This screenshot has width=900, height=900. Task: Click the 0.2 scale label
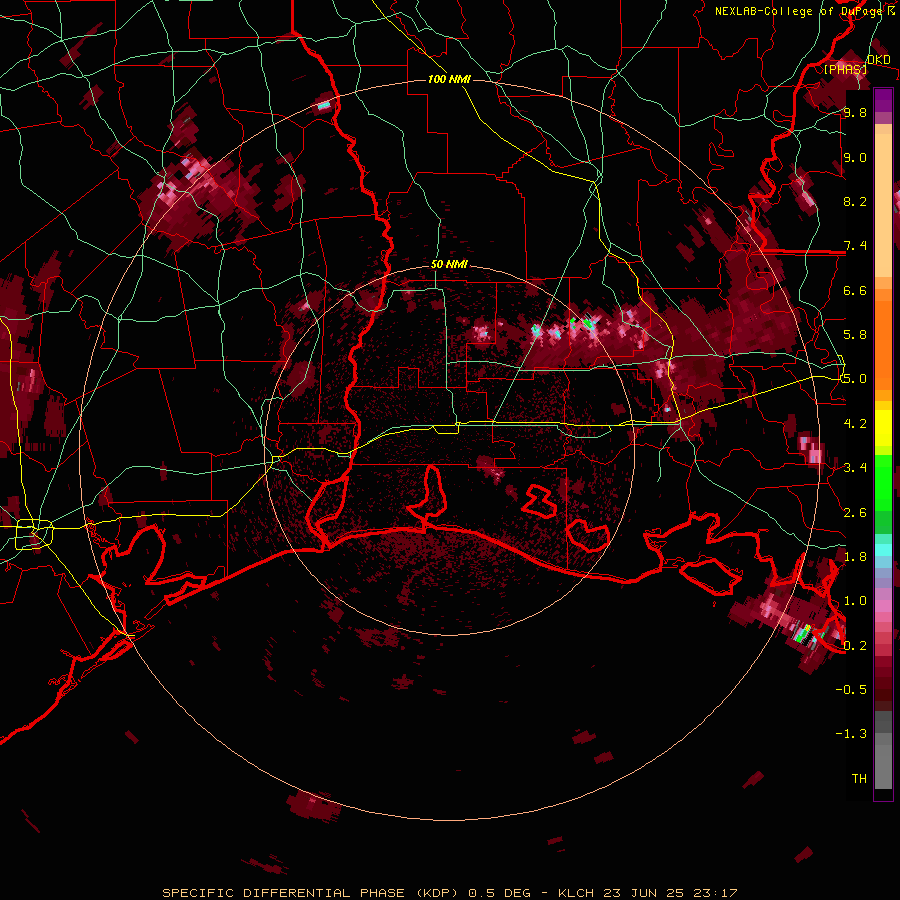click(x=855, y=646)
